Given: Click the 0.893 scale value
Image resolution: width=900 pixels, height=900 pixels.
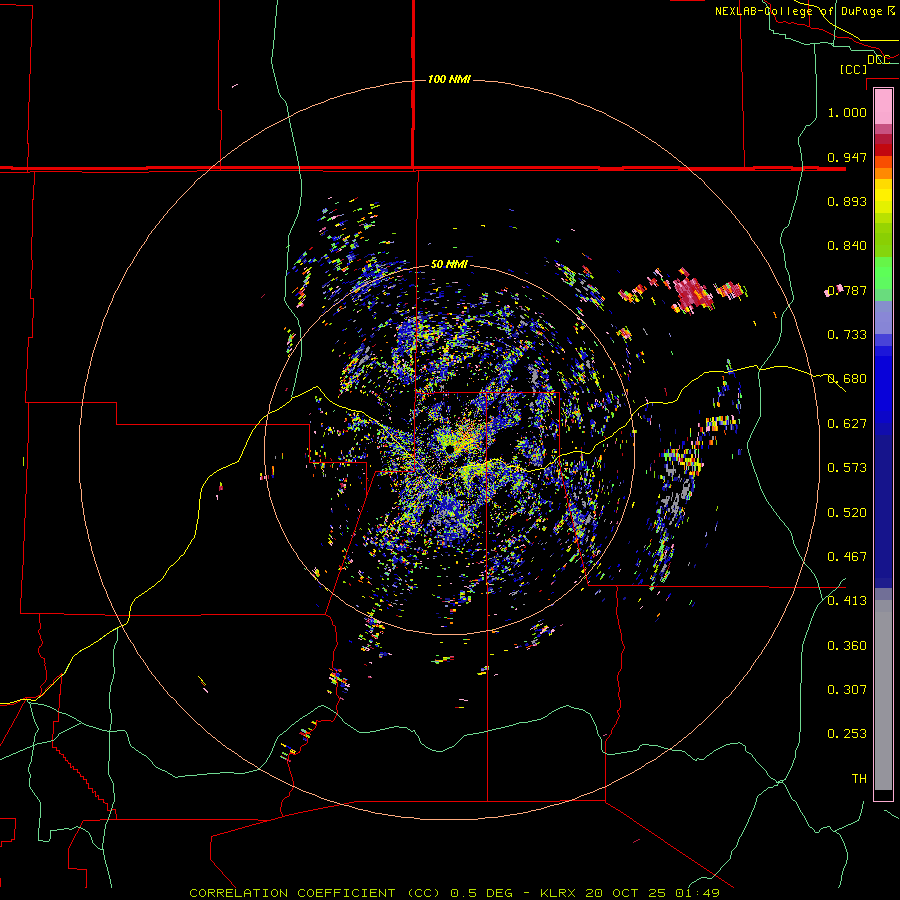Looking at the screenshot, I should point(847,201).
